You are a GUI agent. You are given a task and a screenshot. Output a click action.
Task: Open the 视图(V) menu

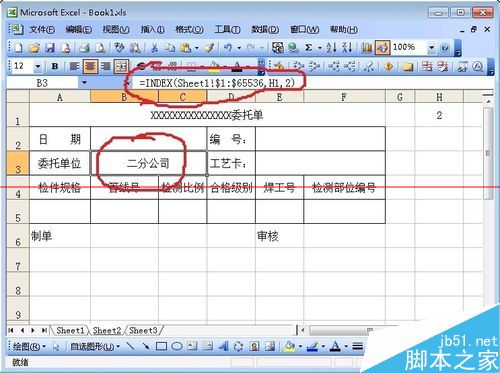[116, 30]
